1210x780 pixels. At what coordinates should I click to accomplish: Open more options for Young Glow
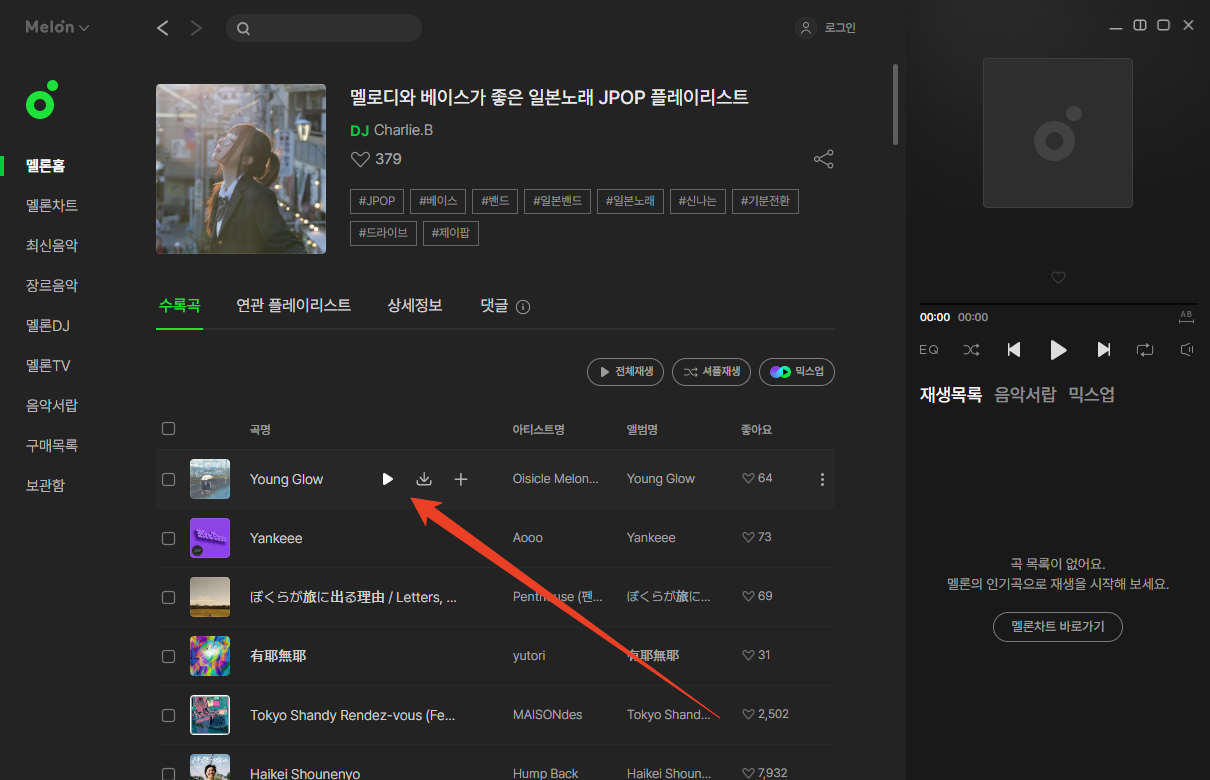coord(822,479)
